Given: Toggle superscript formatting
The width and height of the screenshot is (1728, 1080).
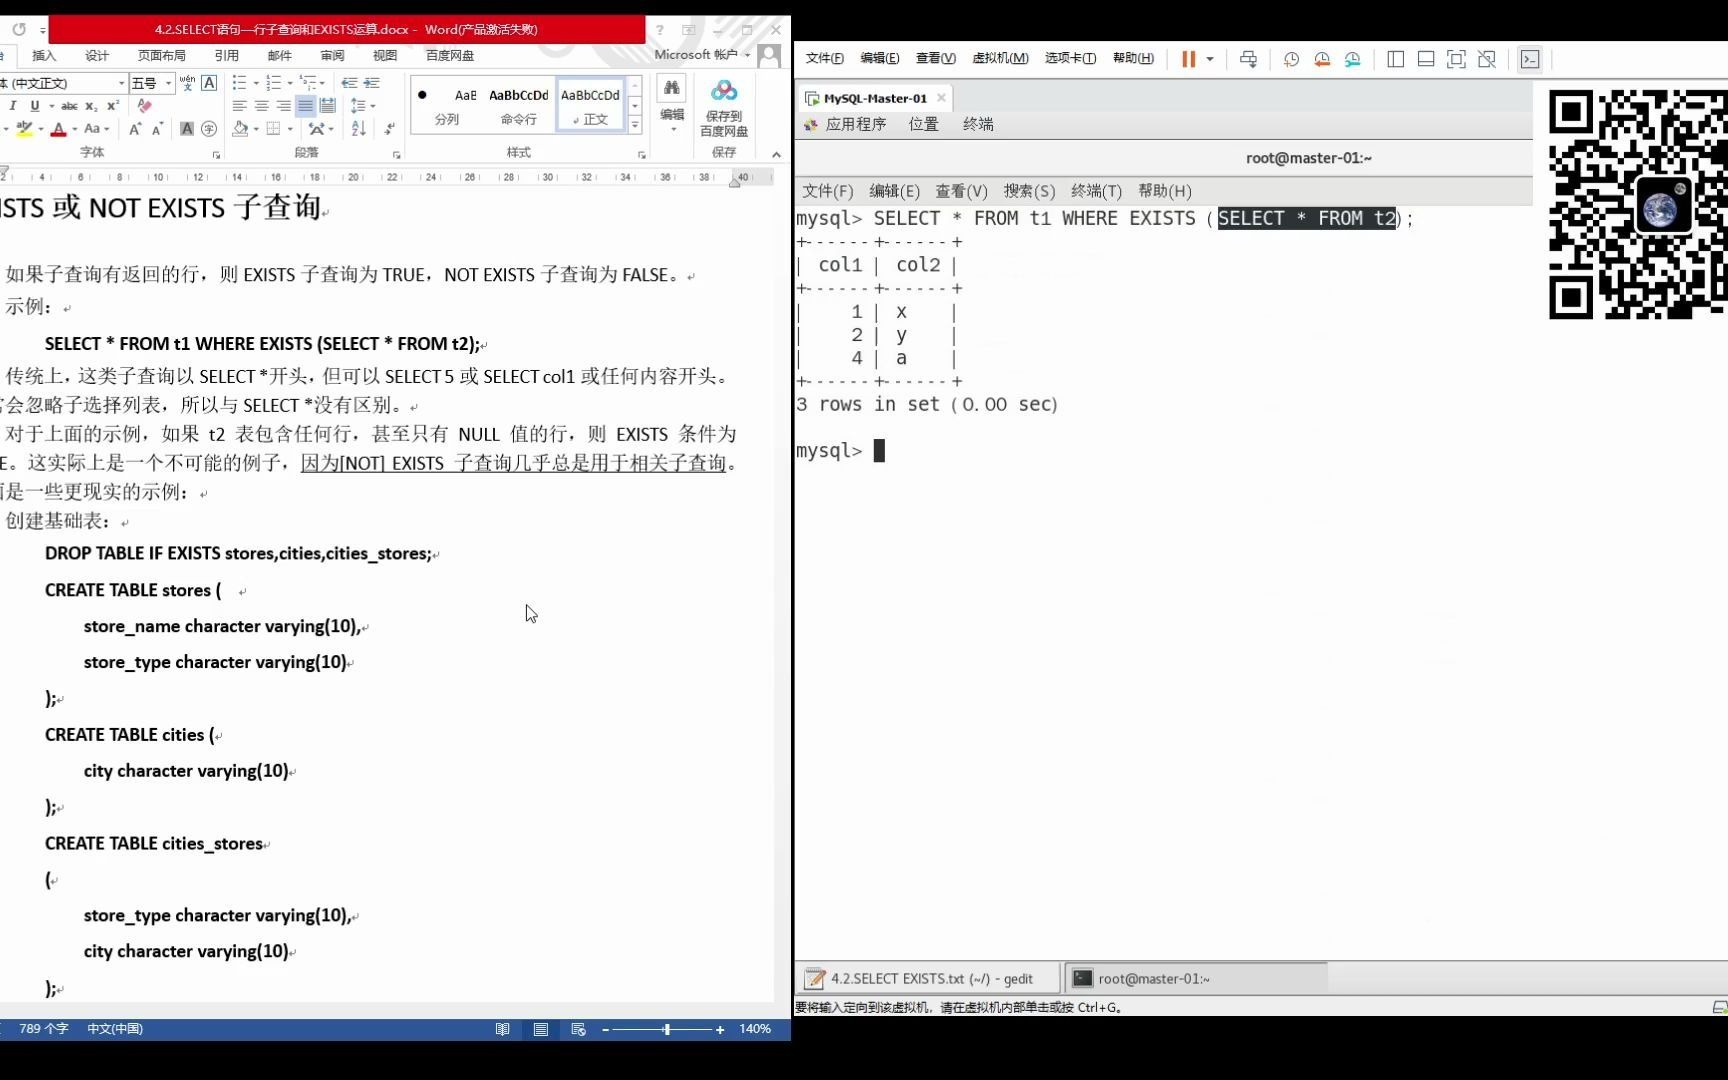Looking at the screenshot, I should tap(113, 106).
